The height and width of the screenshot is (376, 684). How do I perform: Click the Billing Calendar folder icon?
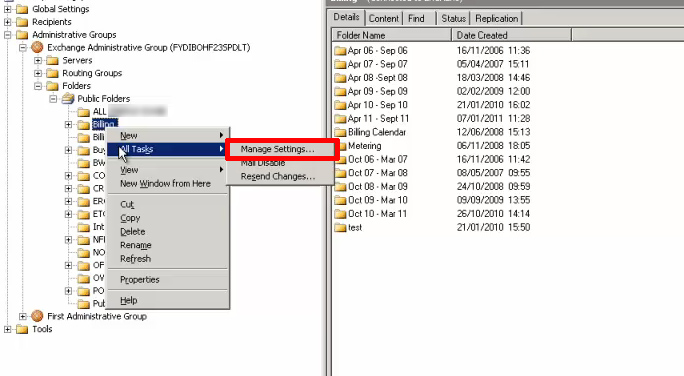coord(340,132)
